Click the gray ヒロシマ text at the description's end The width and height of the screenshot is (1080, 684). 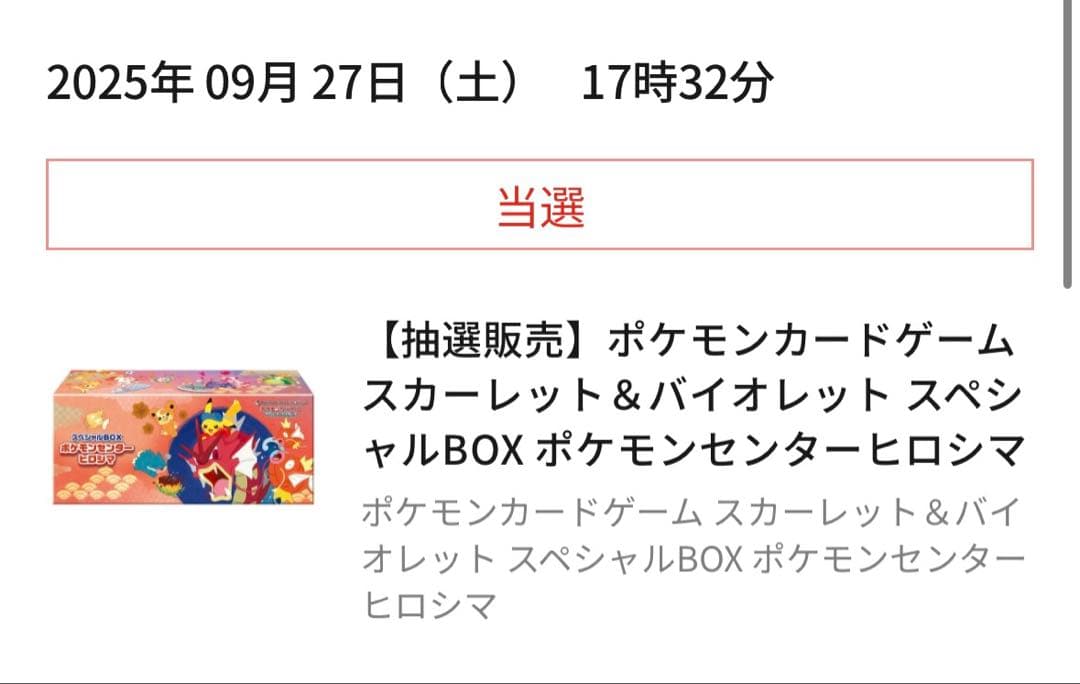tap(430, 605)
